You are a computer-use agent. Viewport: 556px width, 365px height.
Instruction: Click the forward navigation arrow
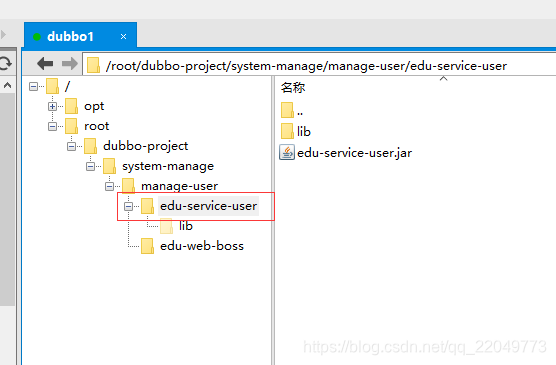70,64
